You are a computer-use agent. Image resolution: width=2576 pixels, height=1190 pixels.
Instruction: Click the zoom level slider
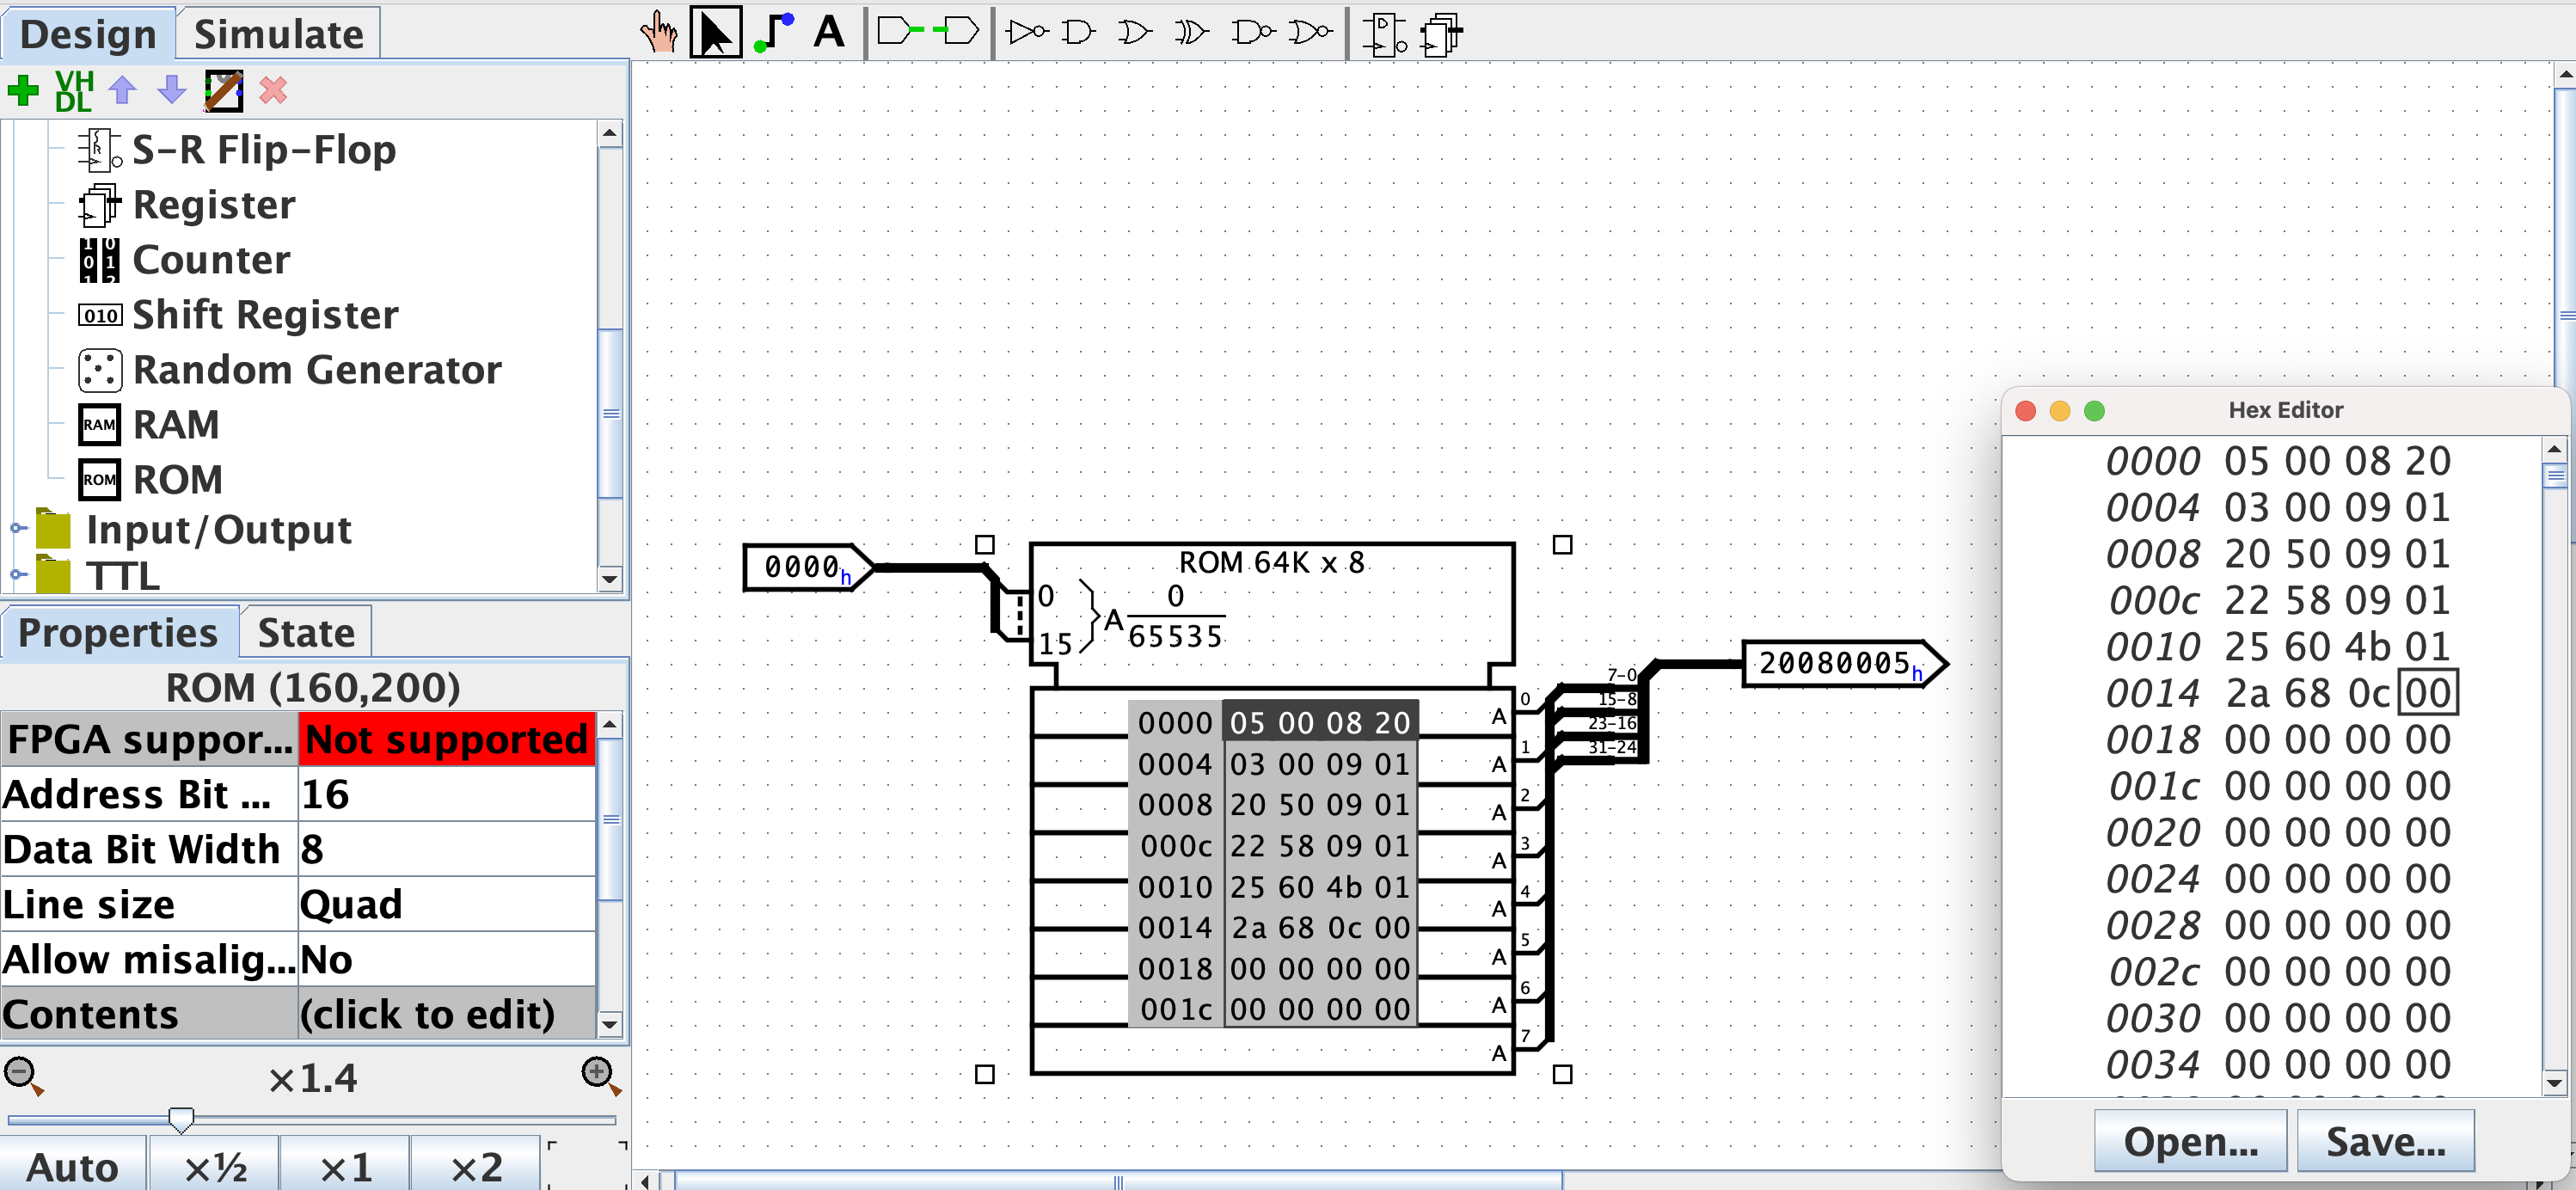pos(181,1119)
